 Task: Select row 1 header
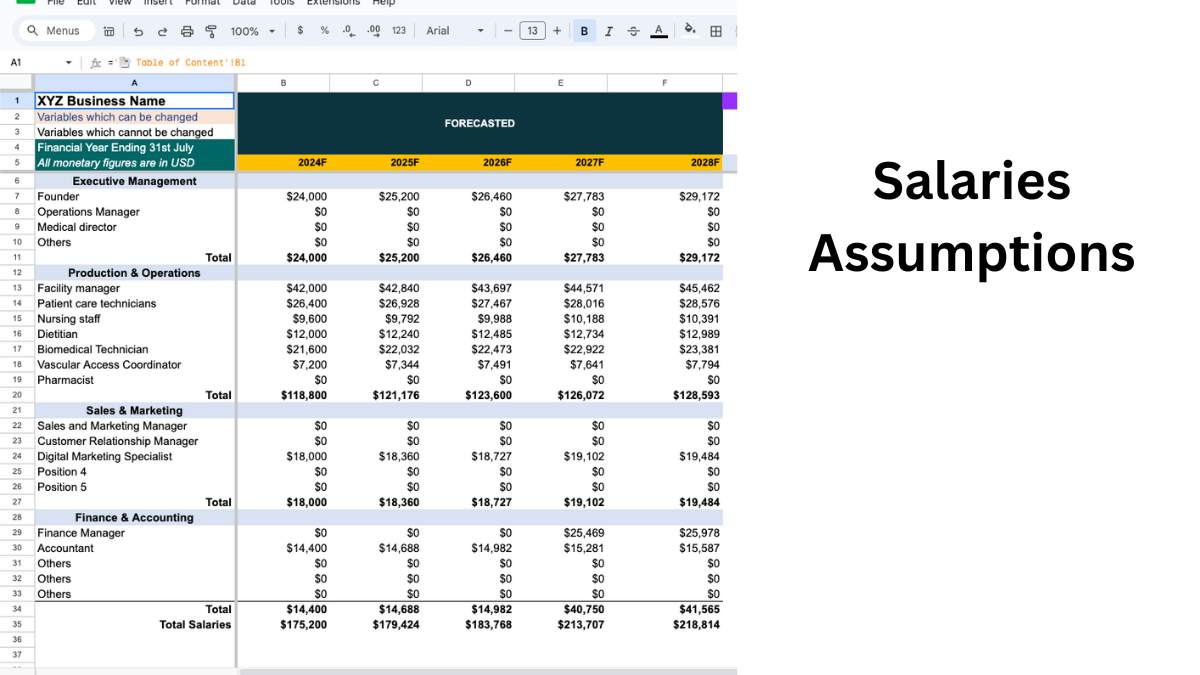click(17, 100)
